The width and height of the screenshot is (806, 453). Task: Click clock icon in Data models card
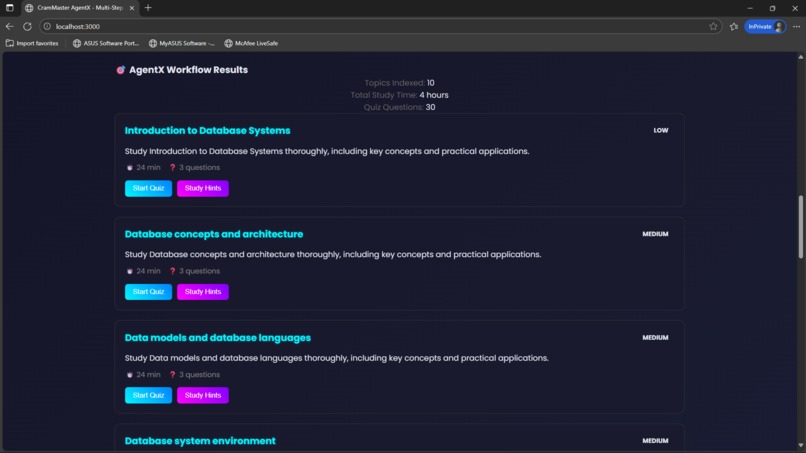pyautogui.click(x=130, y=375)
